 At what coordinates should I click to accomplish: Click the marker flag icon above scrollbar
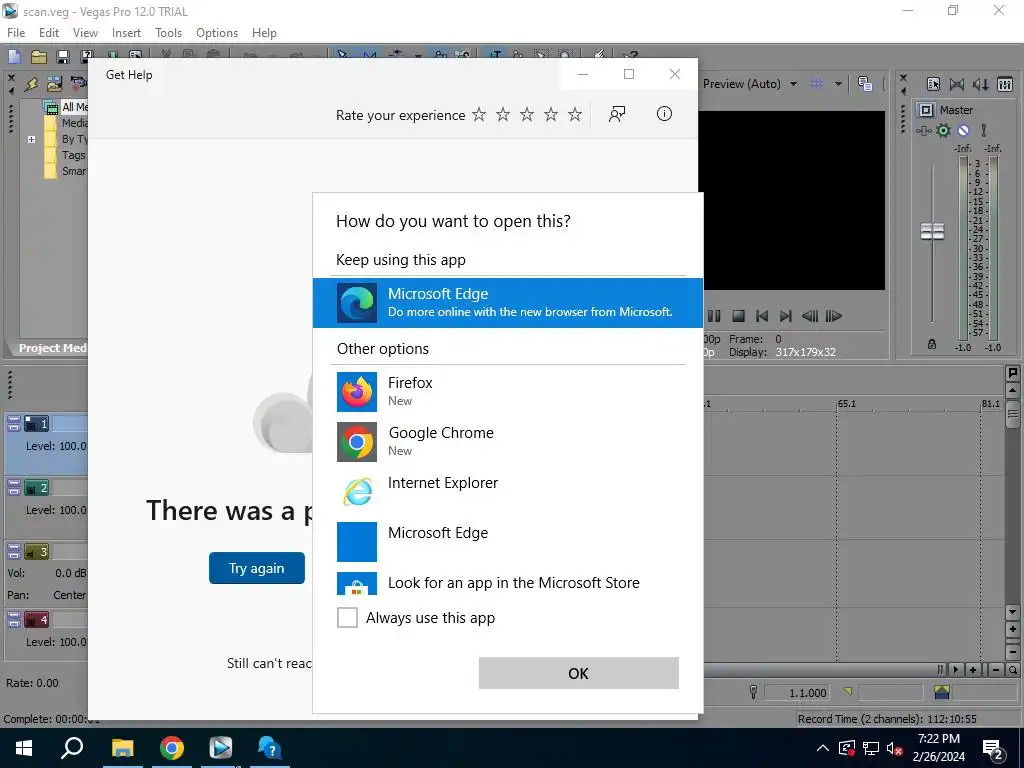tap(1013, 373)
